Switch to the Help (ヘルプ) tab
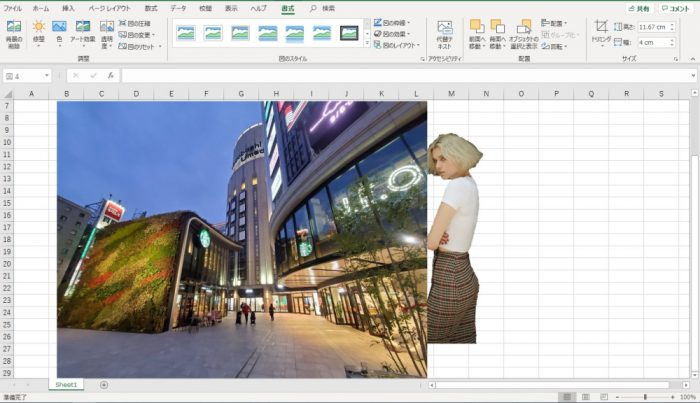The width and height of the screenshot is (700, 403). 258,8
